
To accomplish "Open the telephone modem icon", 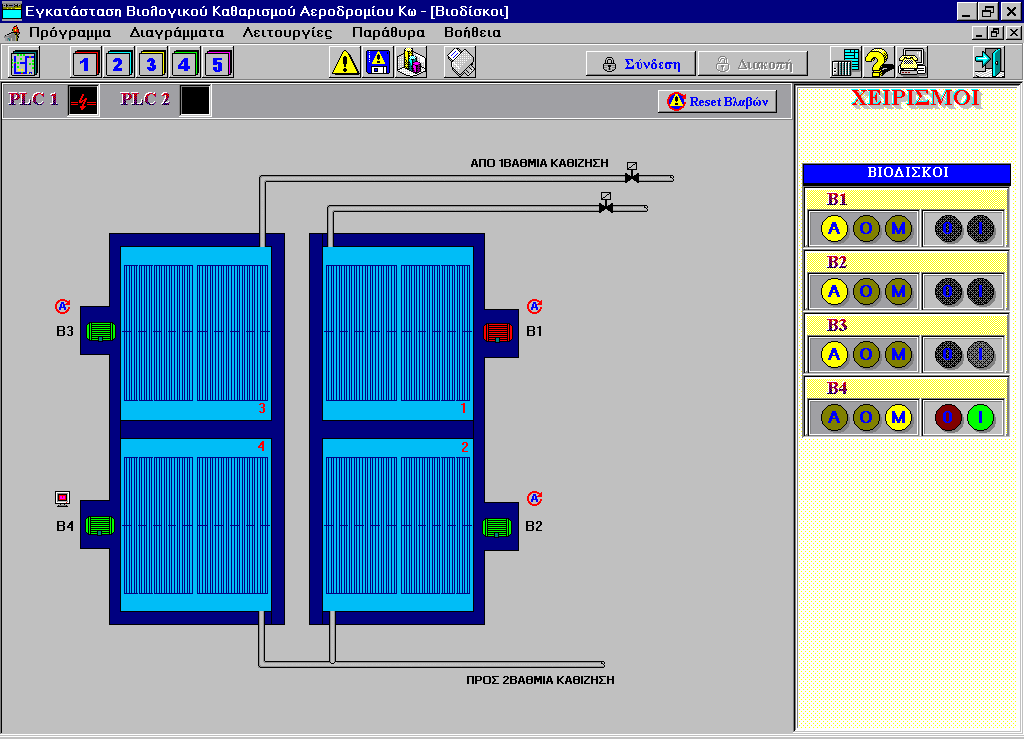I will tap(911, 64).
